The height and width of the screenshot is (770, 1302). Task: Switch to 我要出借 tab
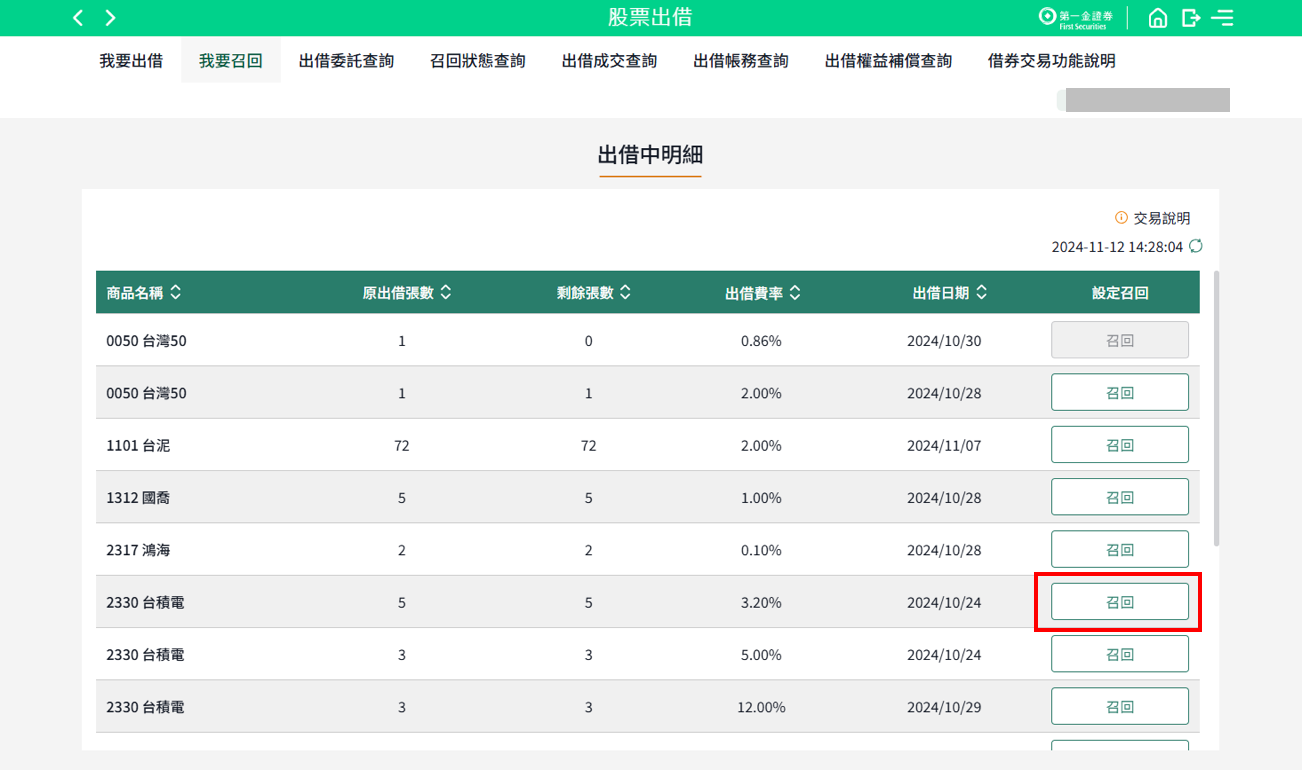point(131,61)
